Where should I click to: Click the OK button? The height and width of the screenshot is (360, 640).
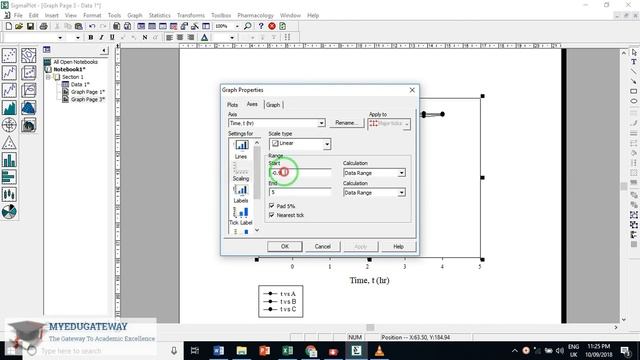tap(285, 247)
